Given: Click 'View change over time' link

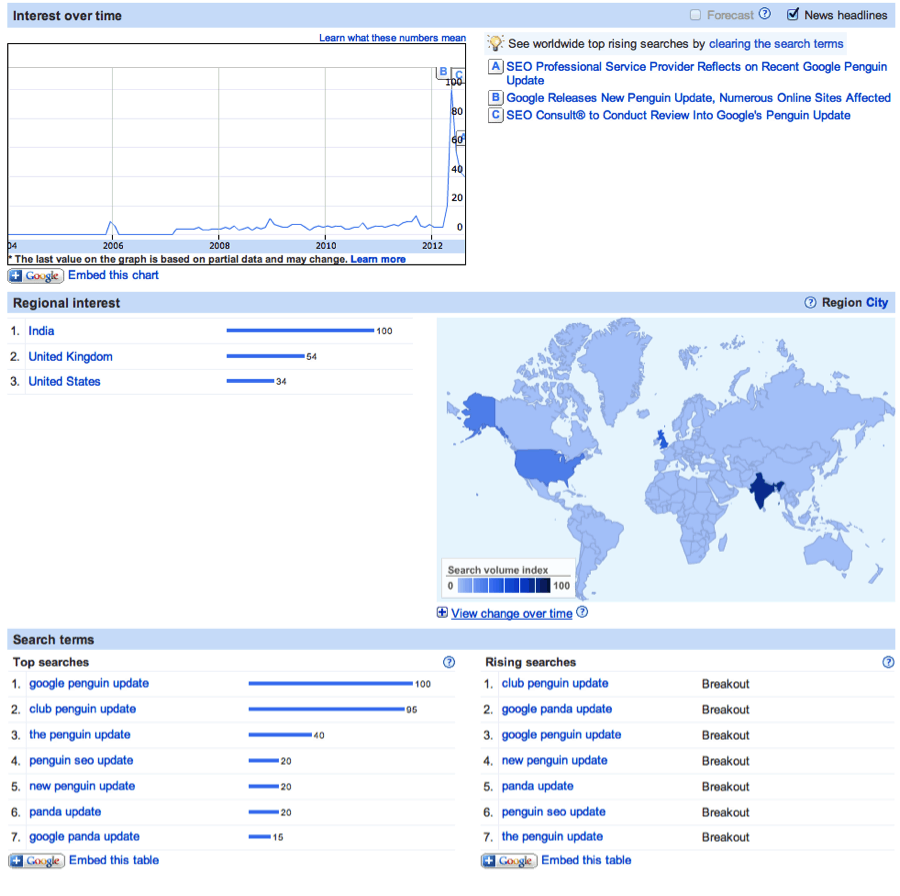Looking at the screenshot, I should point(511,614).
